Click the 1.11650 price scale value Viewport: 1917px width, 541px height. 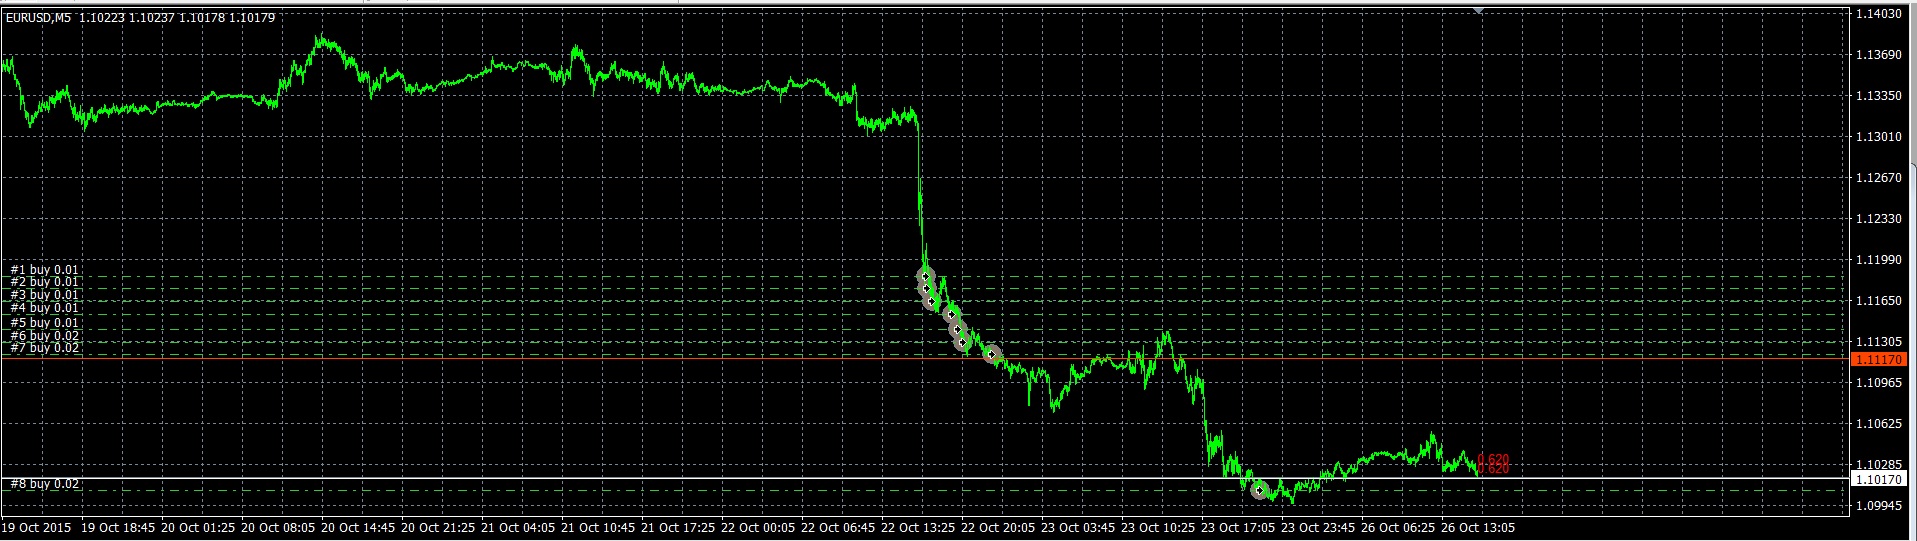click(1877, 301)
